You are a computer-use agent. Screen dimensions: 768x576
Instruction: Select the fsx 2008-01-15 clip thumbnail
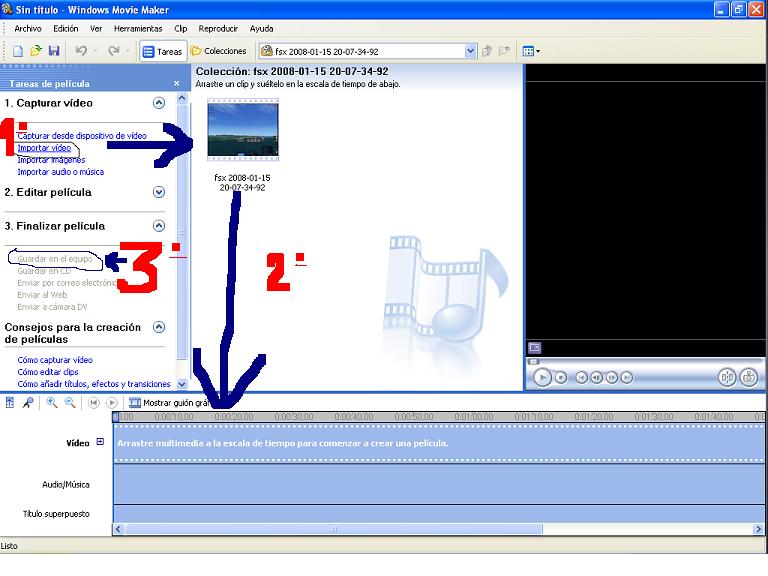coord(243,130)
